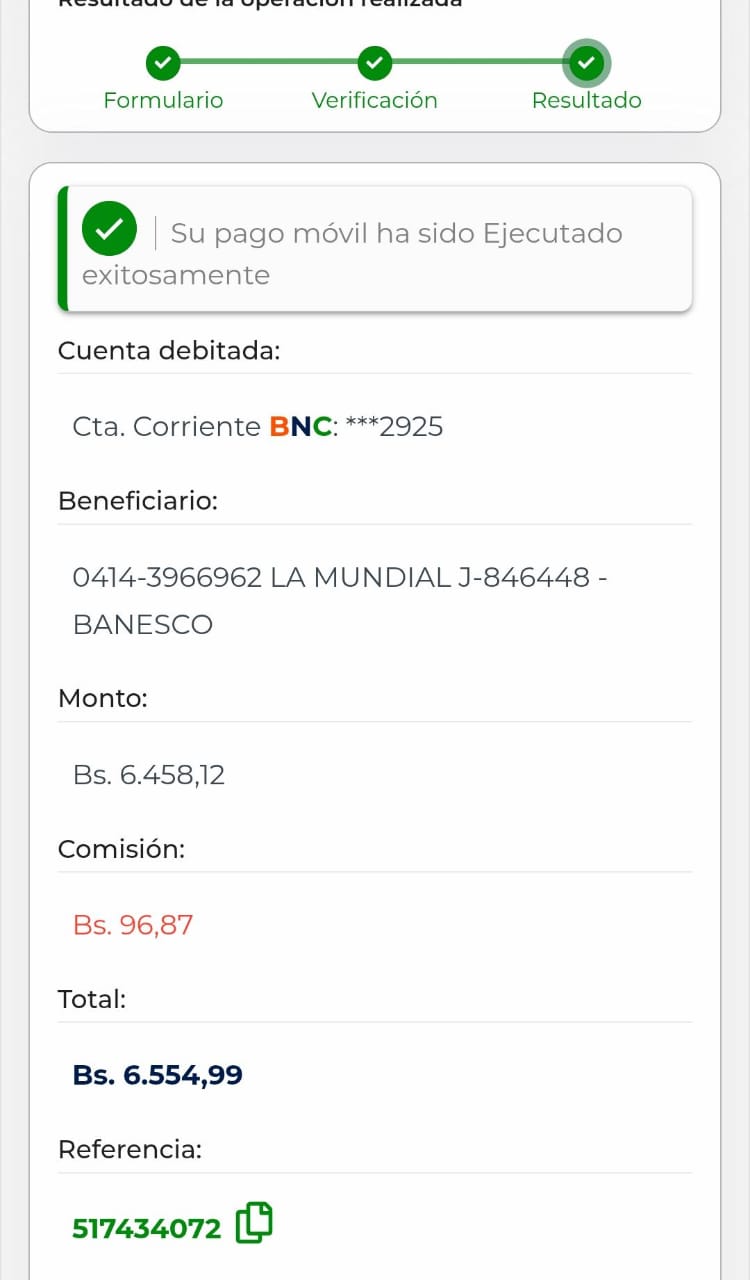Tap the Monto value Bs. 6.458,12
The image size is (750, 1280).
coord(149,775)
